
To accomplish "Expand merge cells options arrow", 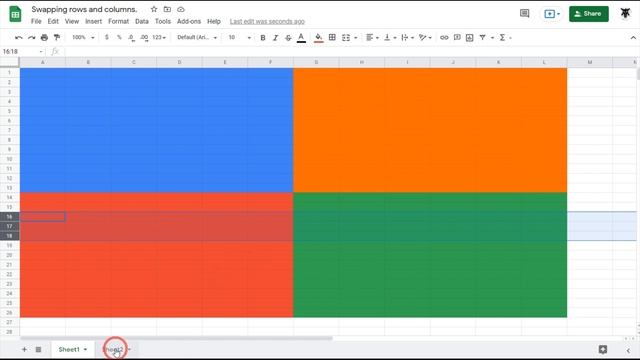I will coord(356,38).
